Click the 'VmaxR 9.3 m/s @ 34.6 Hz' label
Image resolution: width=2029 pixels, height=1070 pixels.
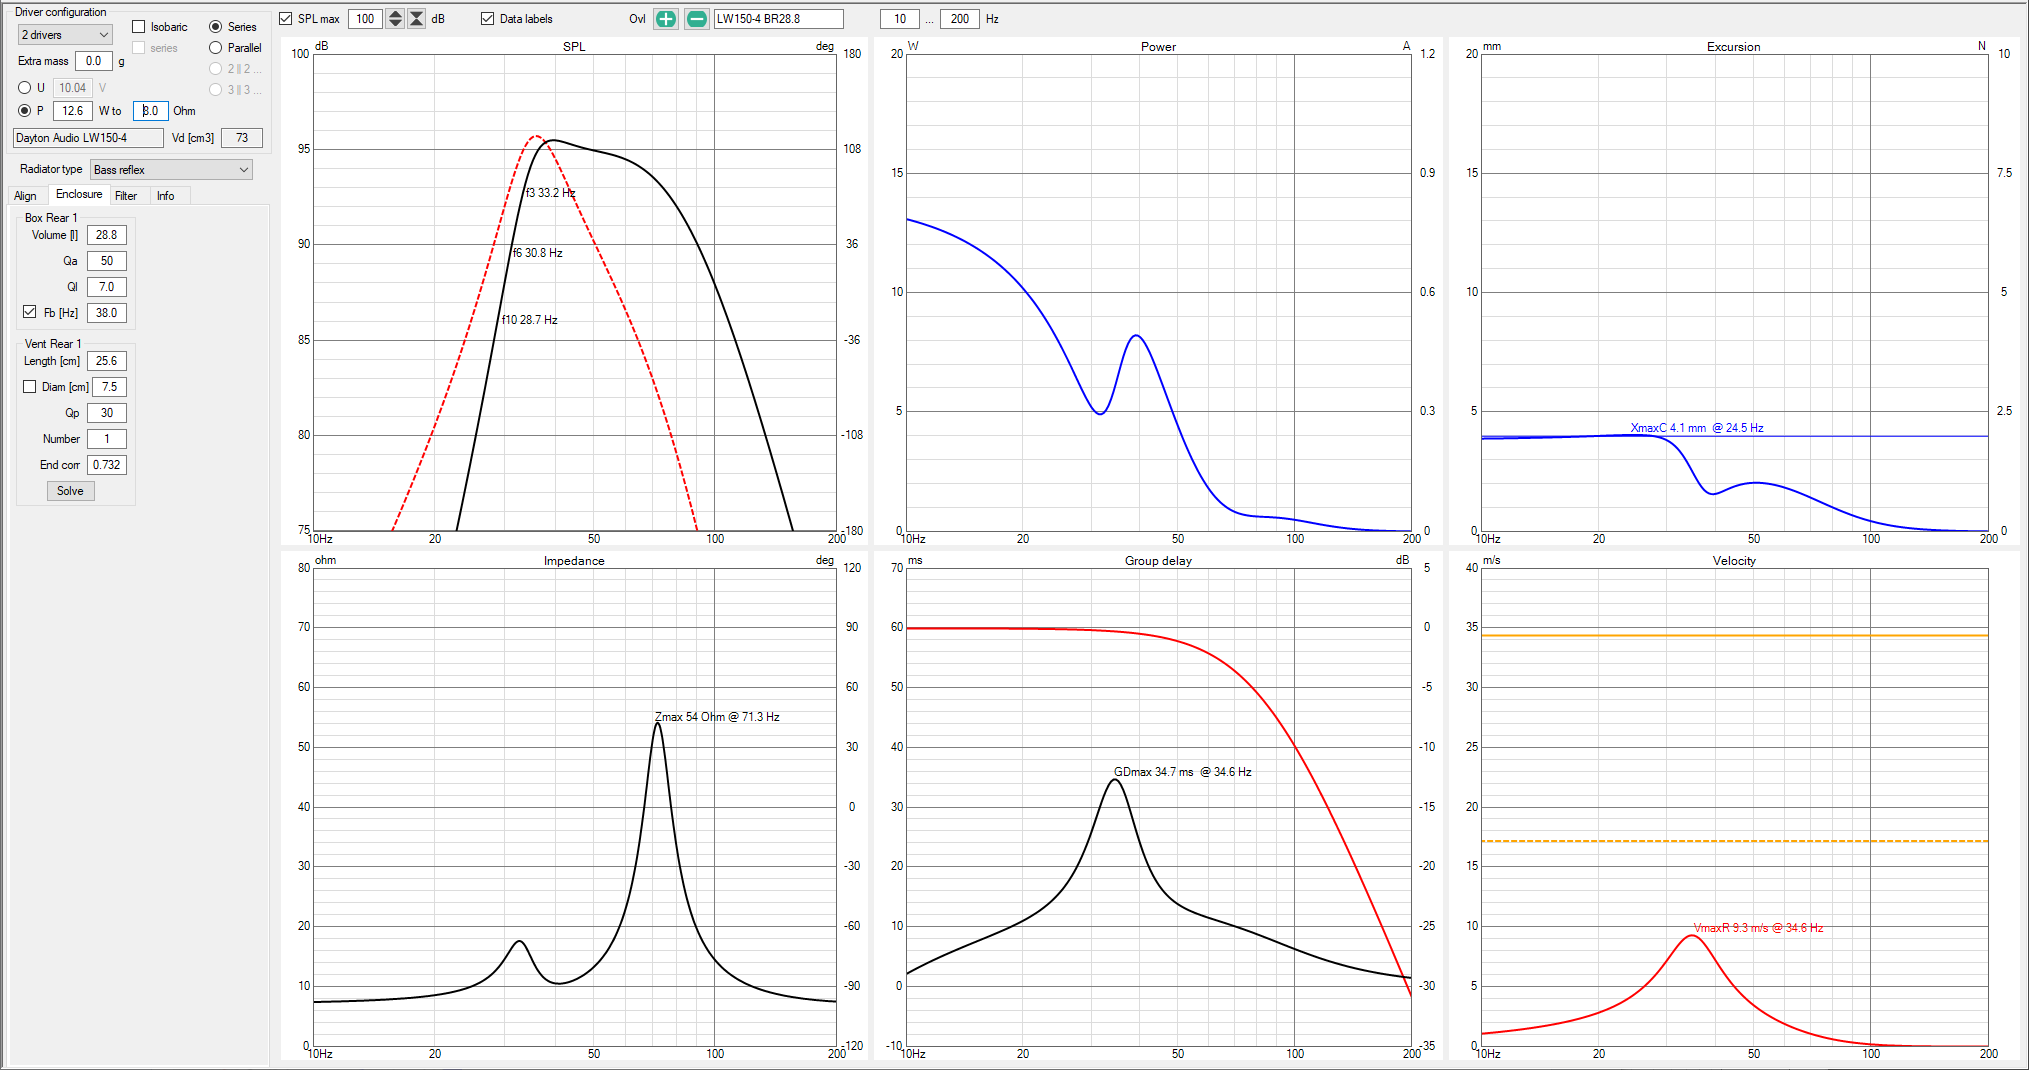click(x=1759, y=928)
